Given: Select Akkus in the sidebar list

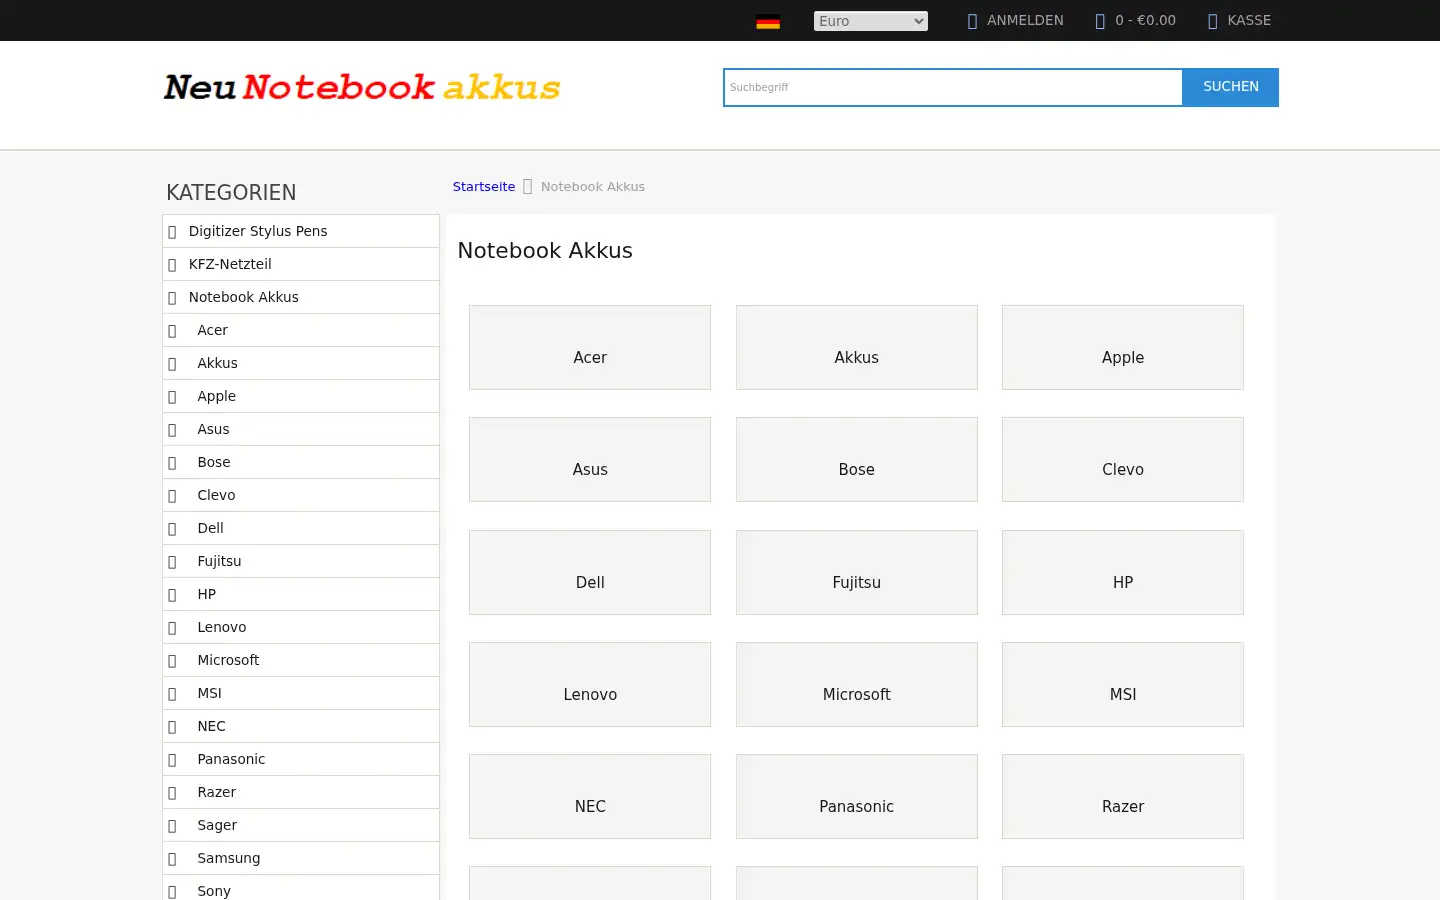Looking at the screenshot, I should (x=301, y=363).
